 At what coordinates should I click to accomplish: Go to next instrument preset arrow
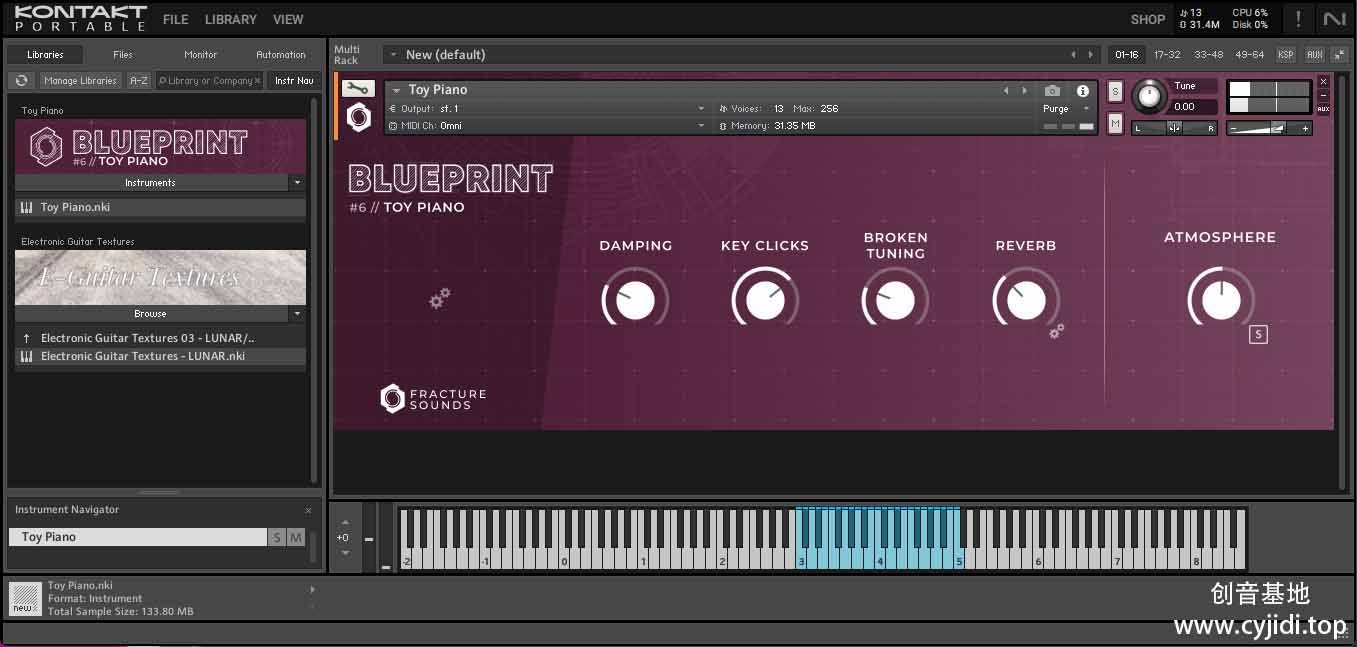(1024, 90)
